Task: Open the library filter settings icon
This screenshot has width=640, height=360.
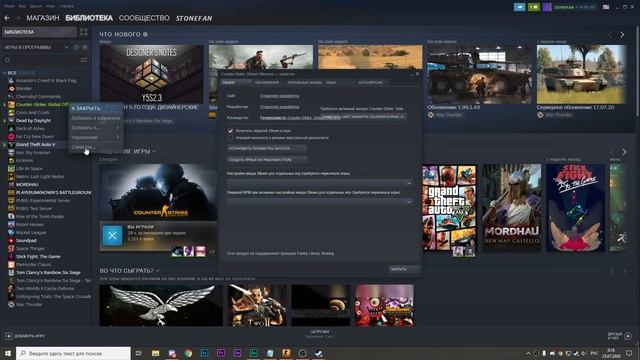Action: coord(84,60)
